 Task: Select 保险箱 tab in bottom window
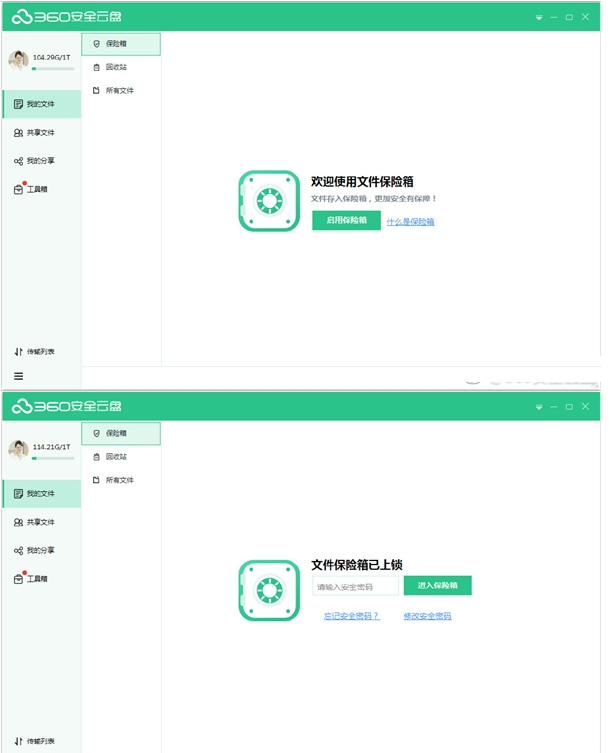[x=121, y=433]
